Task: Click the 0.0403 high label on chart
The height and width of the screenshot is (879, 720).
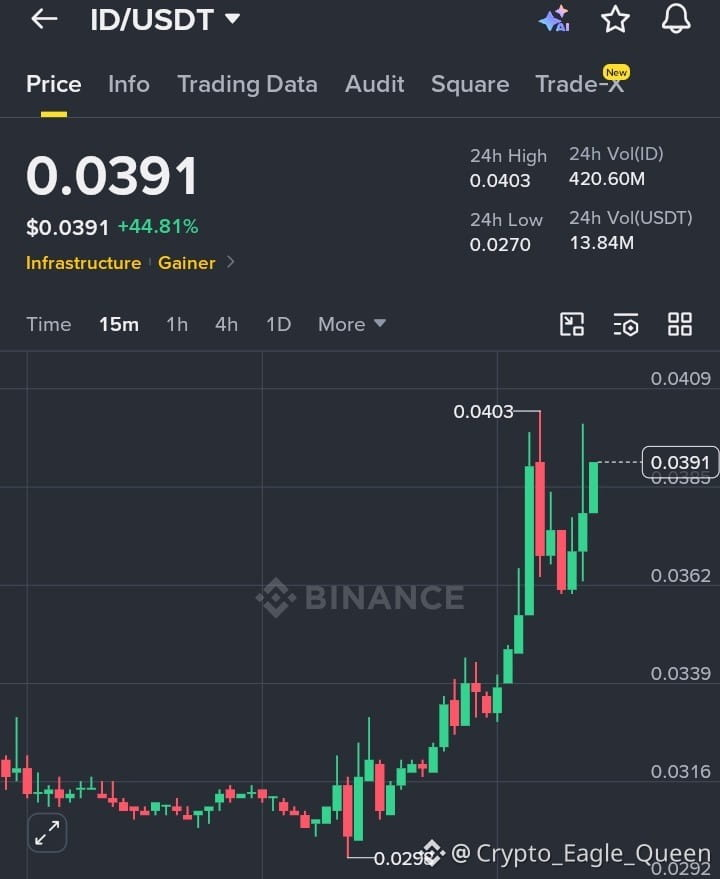Action: [483, 411]
